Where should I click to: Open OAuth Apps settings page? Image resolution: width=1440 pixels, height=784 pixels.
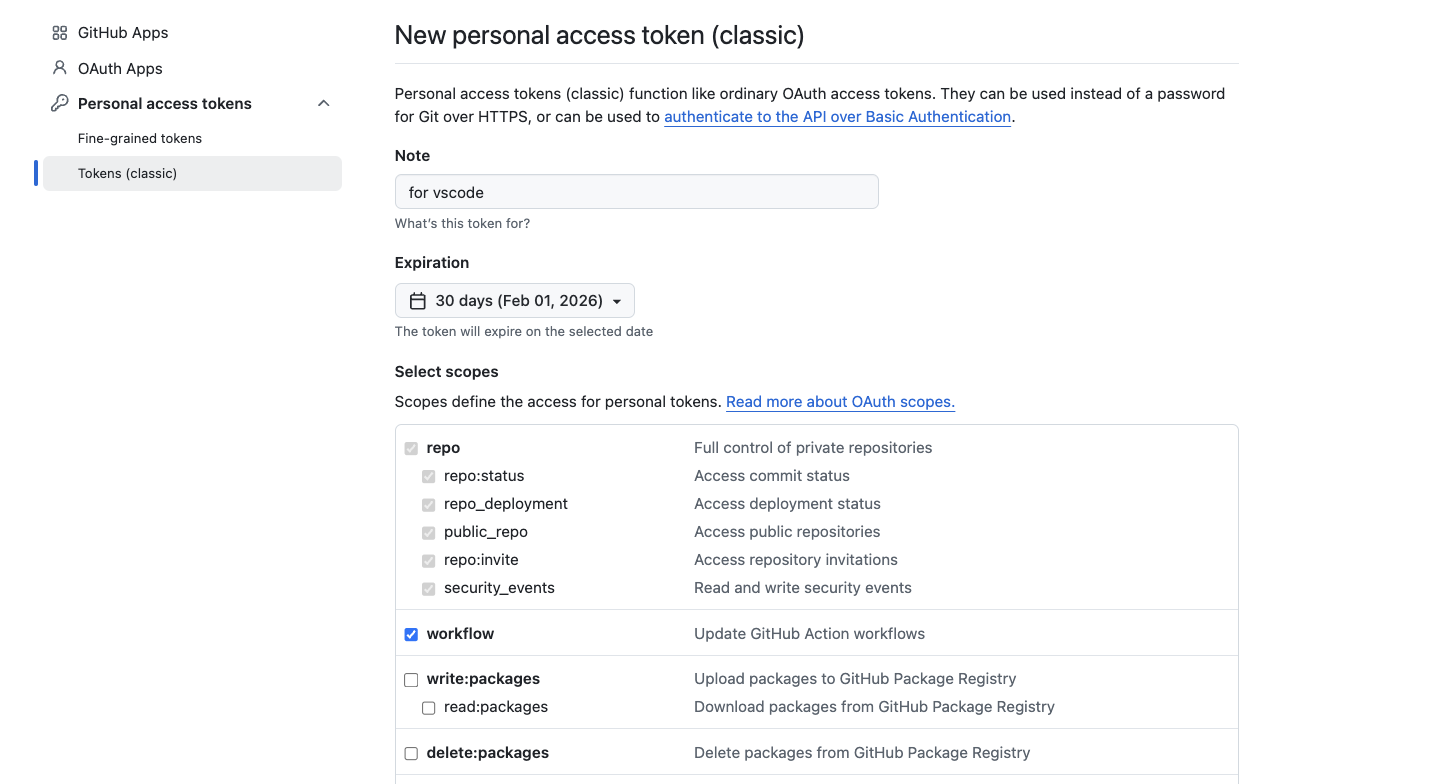click(120, 69)
